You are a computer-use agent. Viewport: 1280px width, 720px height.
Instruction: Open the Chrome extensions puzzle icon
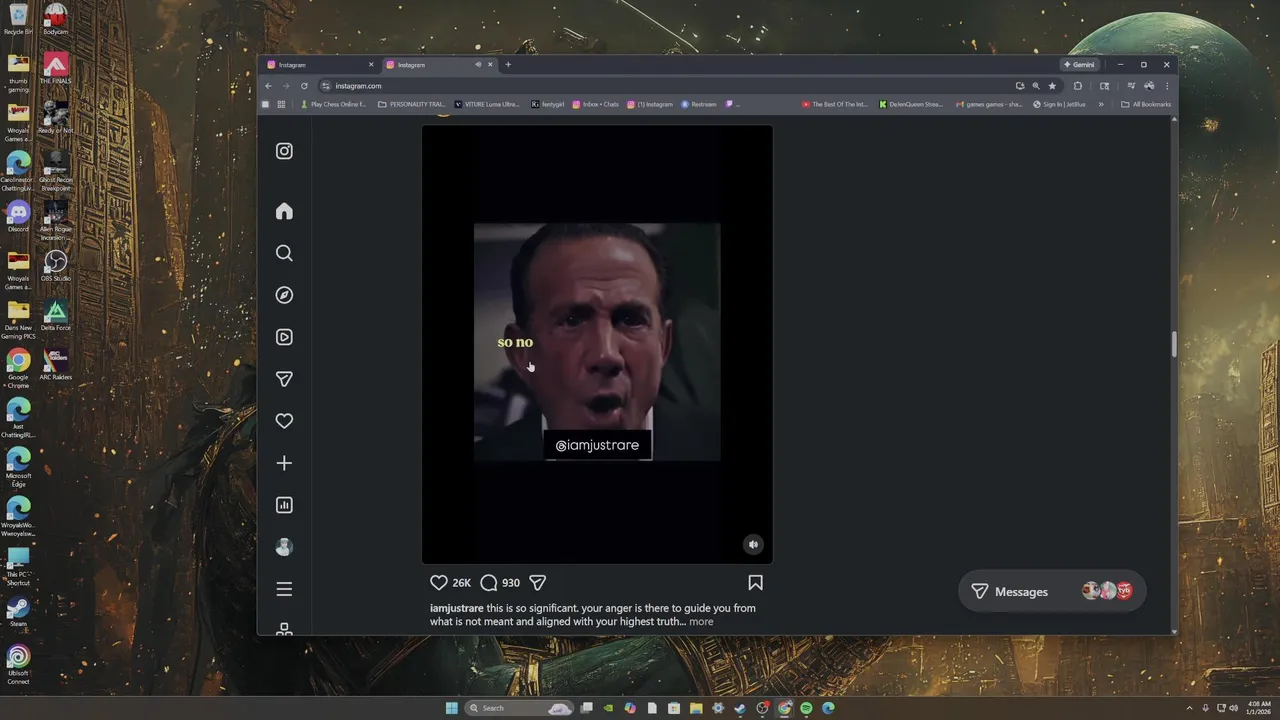1078,86
